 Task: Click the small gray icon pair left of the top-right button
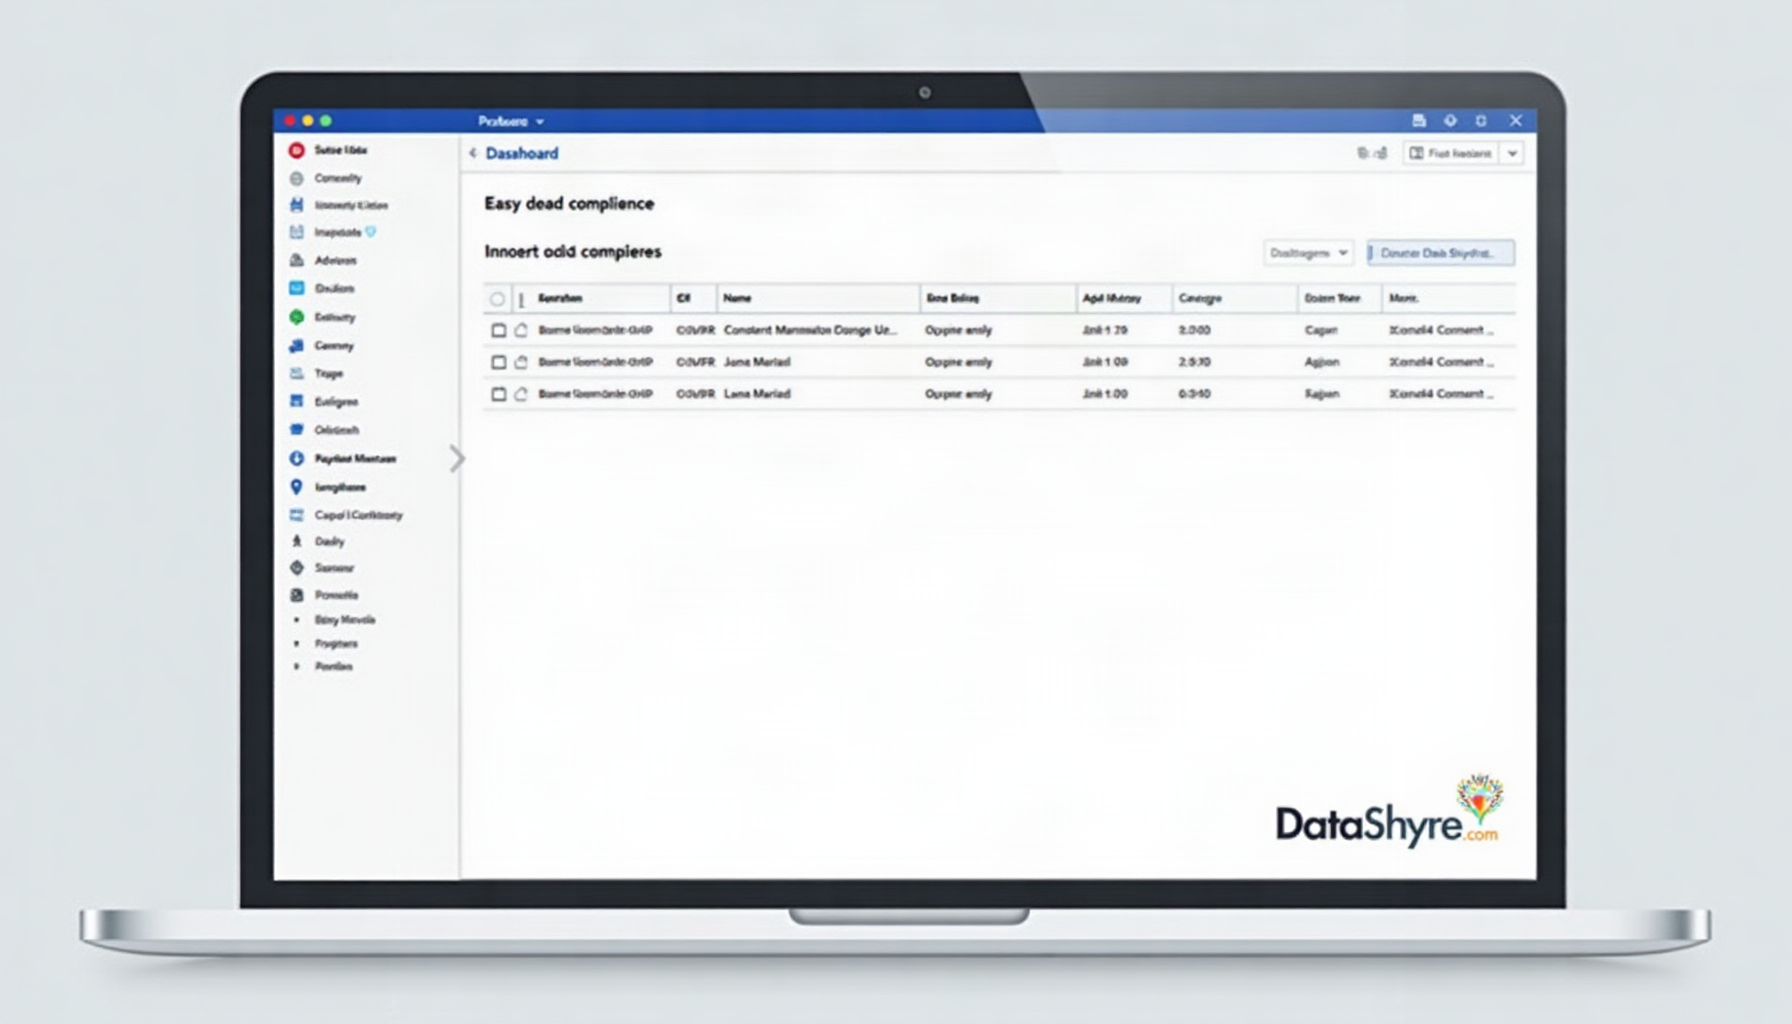pyautogui.click(x=1372, y=153)
